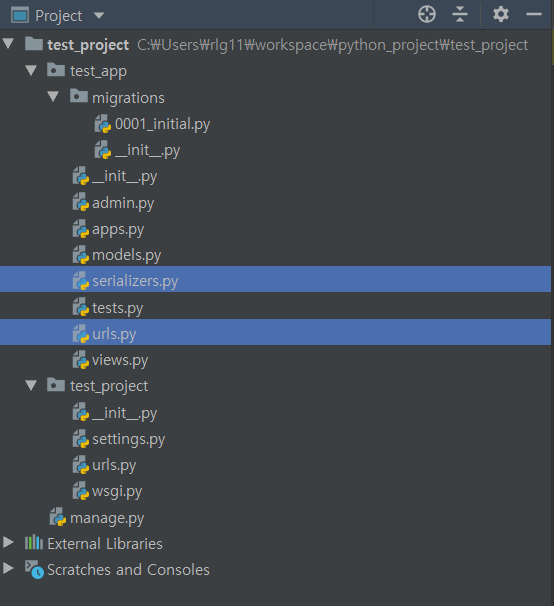554x606 pixels.
Task: Click the C:\Users\rlg11 project path text
Action: pyautogui.click(x=332, y=45)
